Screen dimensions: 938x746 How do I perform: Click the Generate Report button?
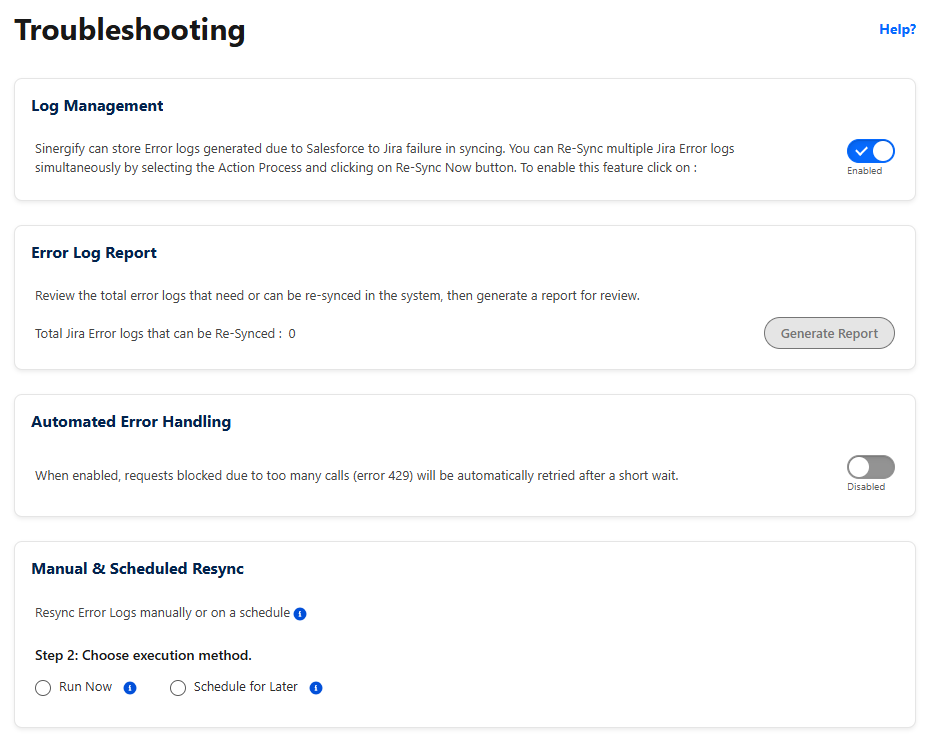(829, 333)
